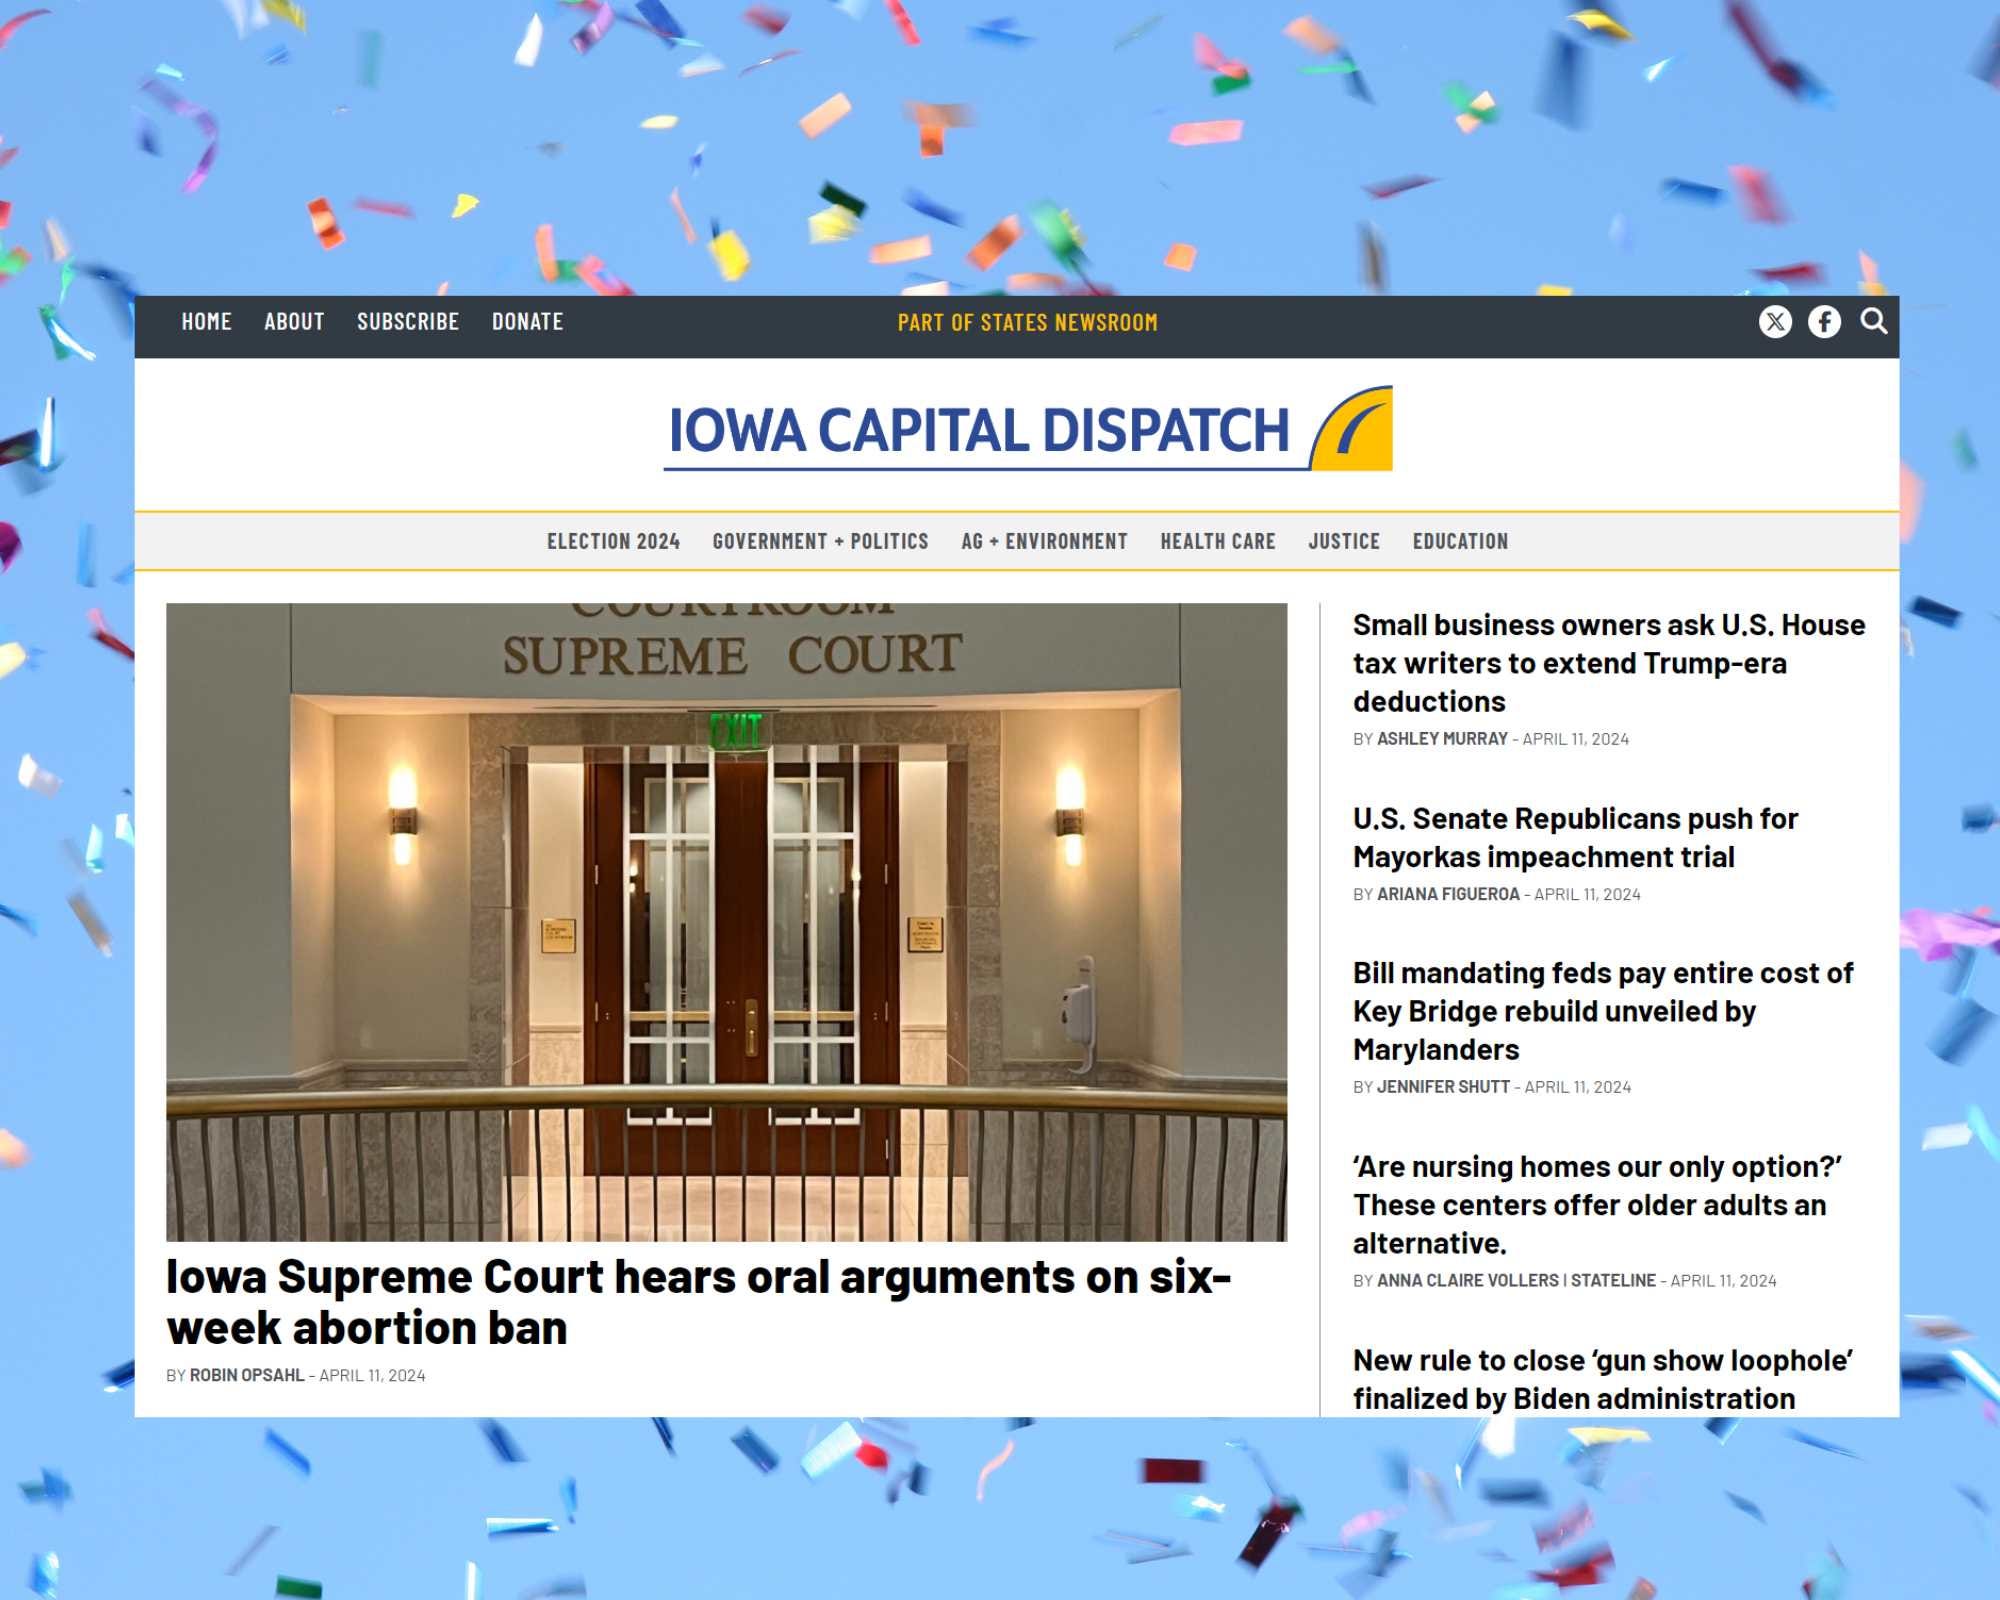View author Jennifer Shutt's page
Screen dimensions: 2000x1600
(x=1443, y=1087)
